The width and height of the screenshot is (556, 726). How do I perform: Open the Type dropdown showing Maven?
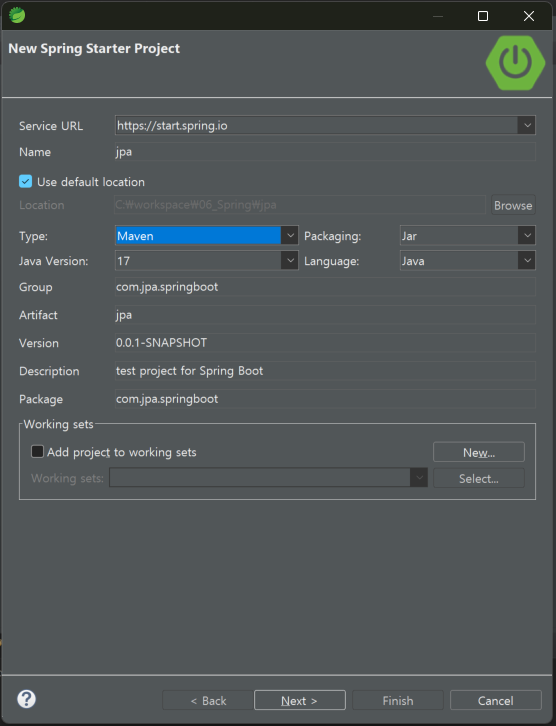click(206, 236)
